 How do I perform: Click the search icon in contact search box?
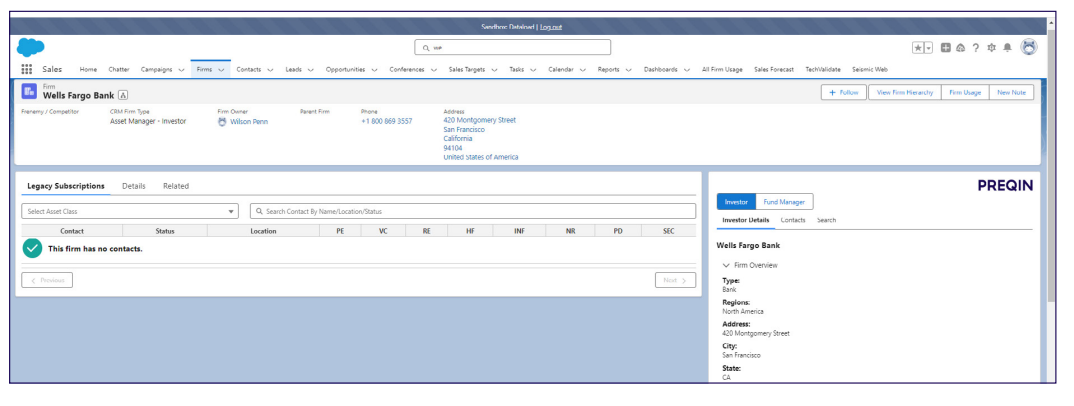pyautogui.click(x=260, y=212)
